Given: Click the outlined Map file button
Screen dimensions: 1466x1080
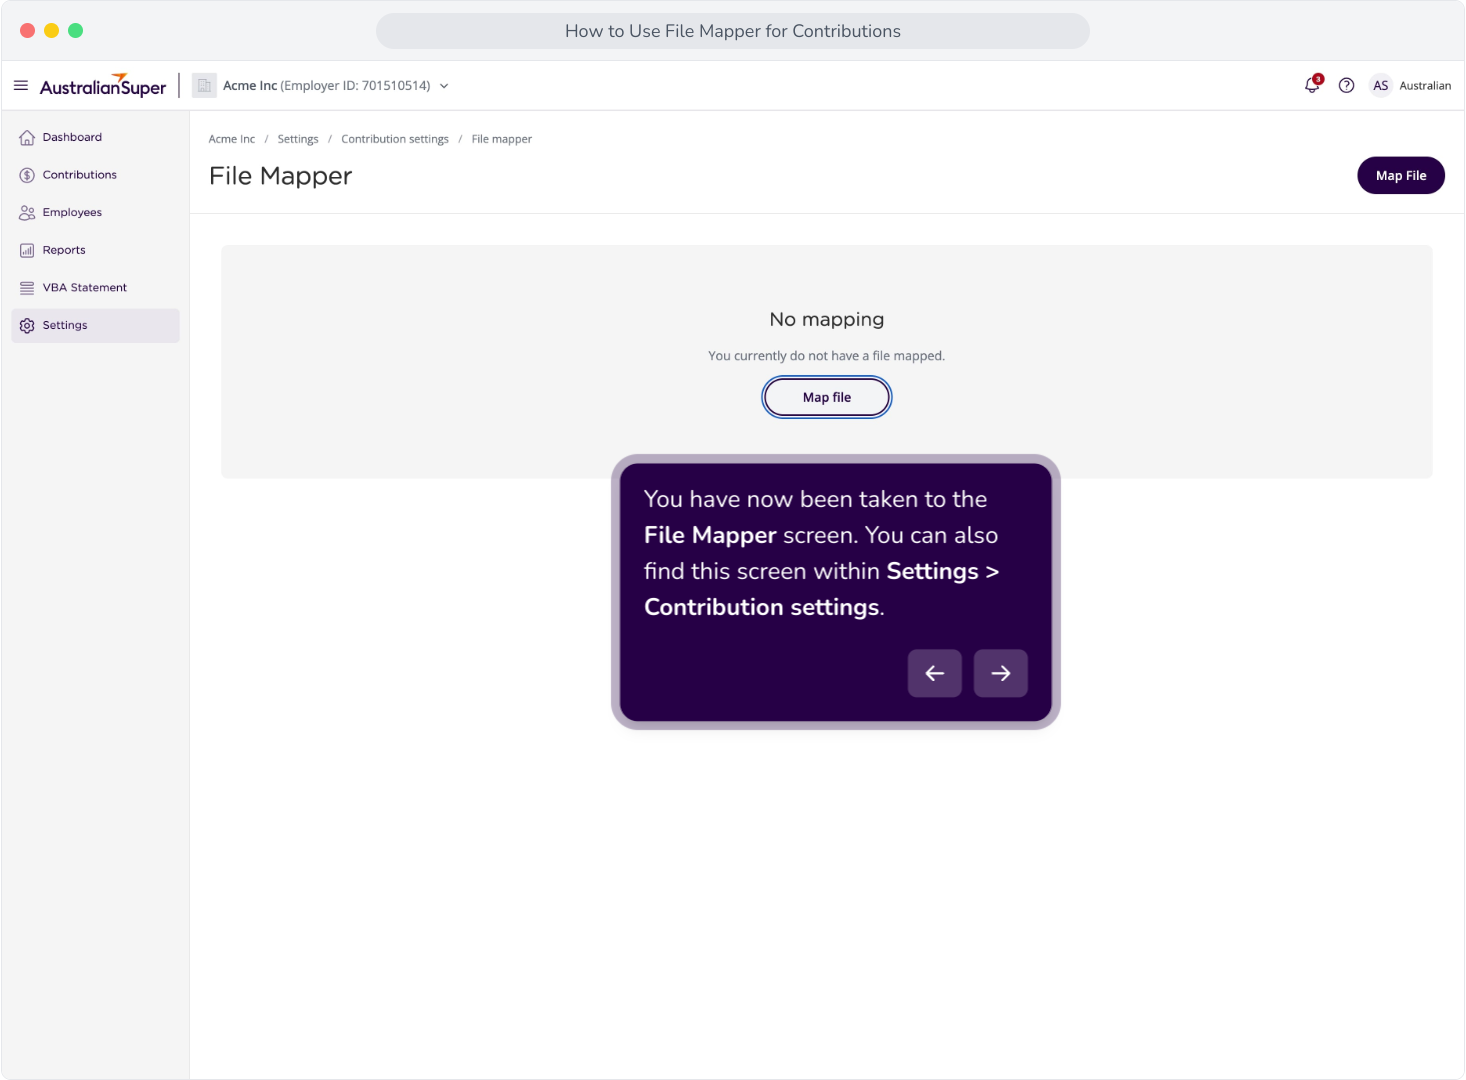Looking at the screenshot, I should 827,397.
